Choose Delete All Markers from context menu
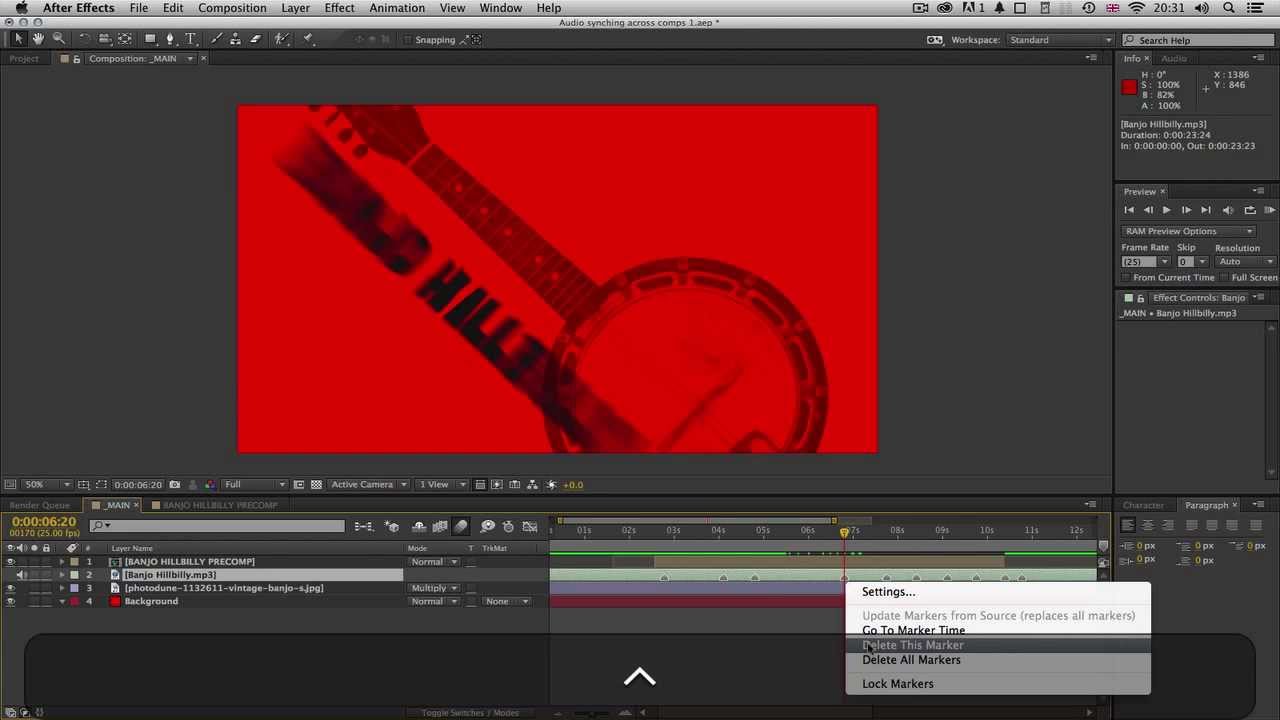Screen dimensions: 1280x720 [x=911, y=660]
